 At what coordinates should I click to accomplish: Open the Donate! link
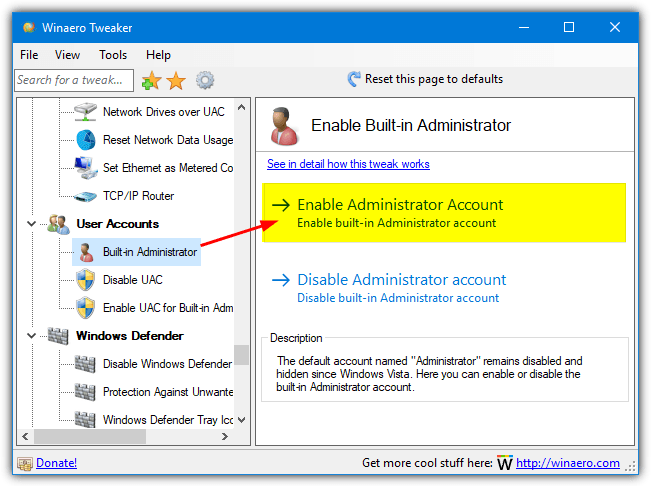coord(56,463)
